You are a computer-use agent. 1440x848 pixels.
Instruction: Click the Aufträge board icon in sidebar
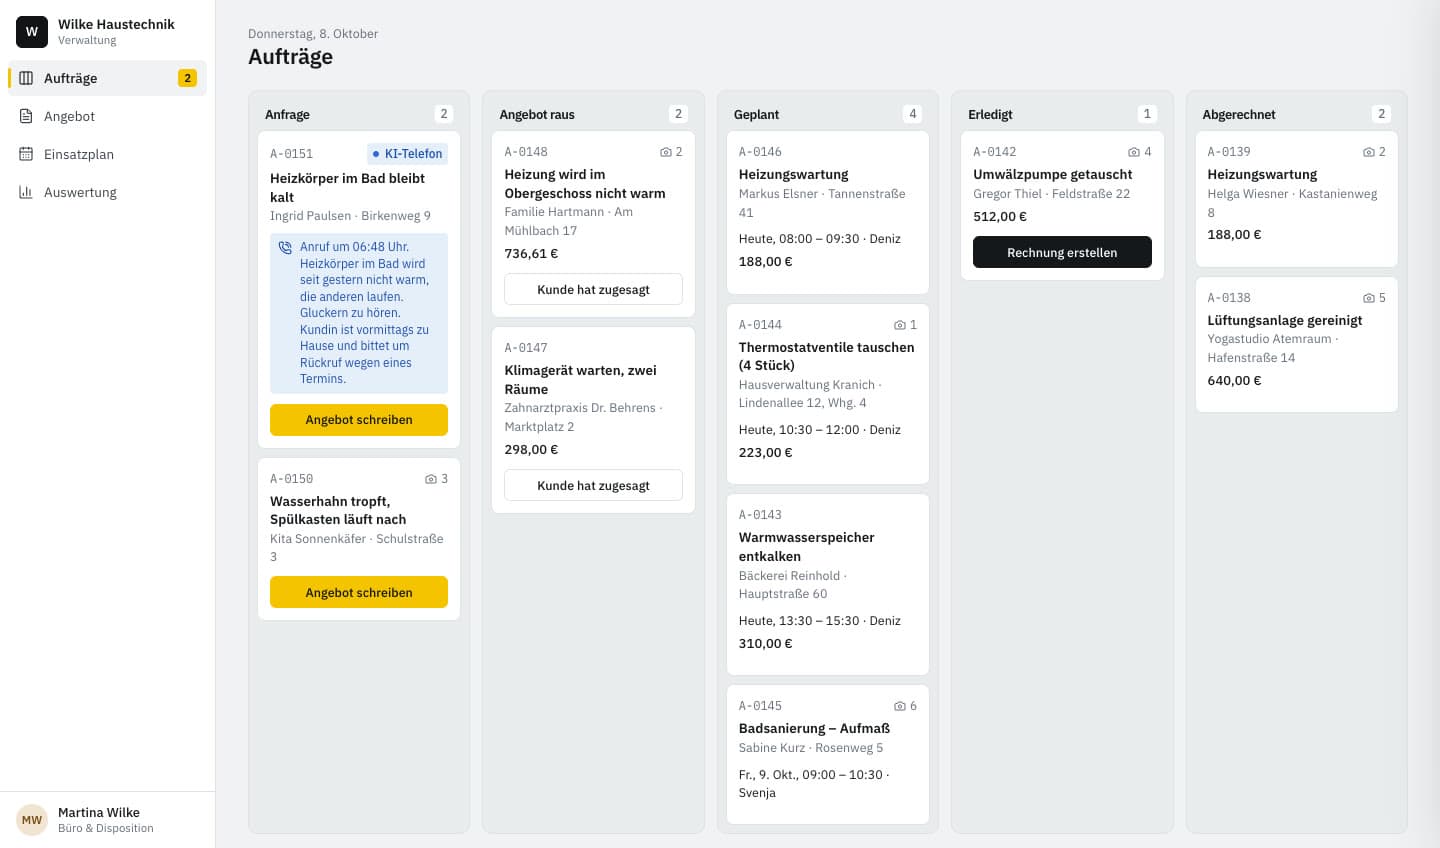tap(26, 78)
